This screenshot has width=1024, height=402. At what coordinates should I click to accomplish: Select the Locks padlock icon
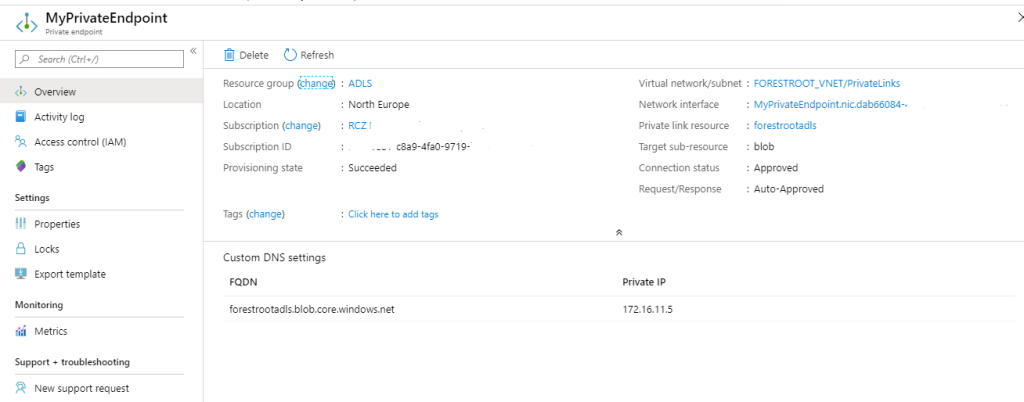point(21,249)
